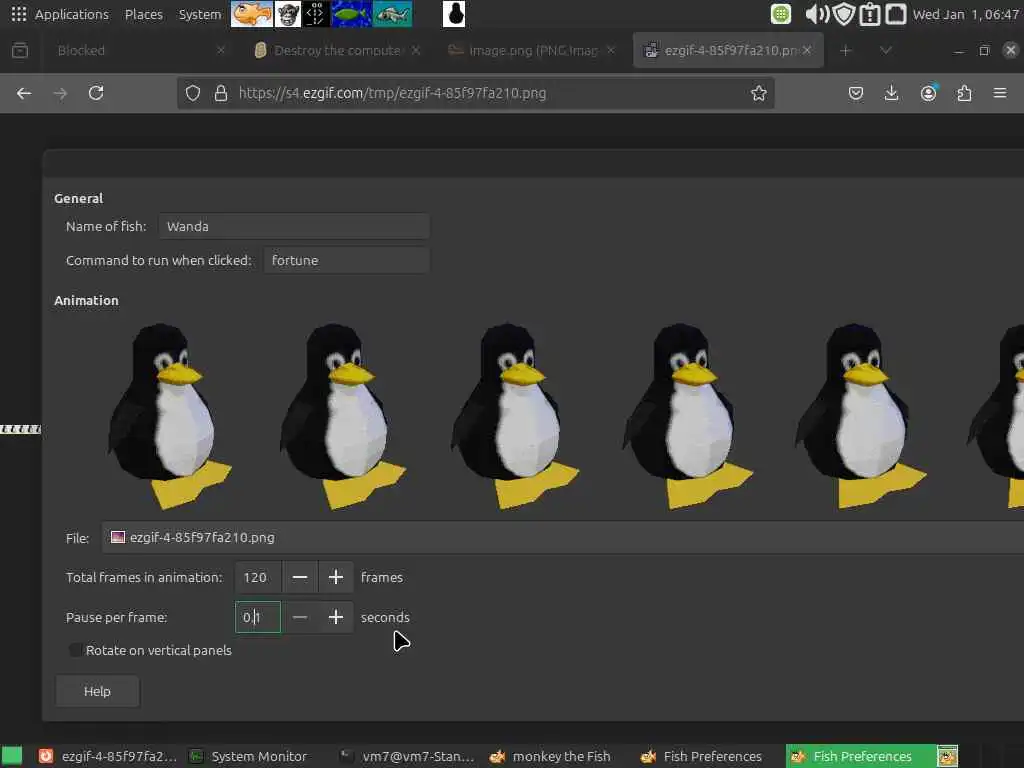Decrease total frames with minus button
Viewport: 1024px width, 768px height.
pyautogui.click(x=300, y=577)
